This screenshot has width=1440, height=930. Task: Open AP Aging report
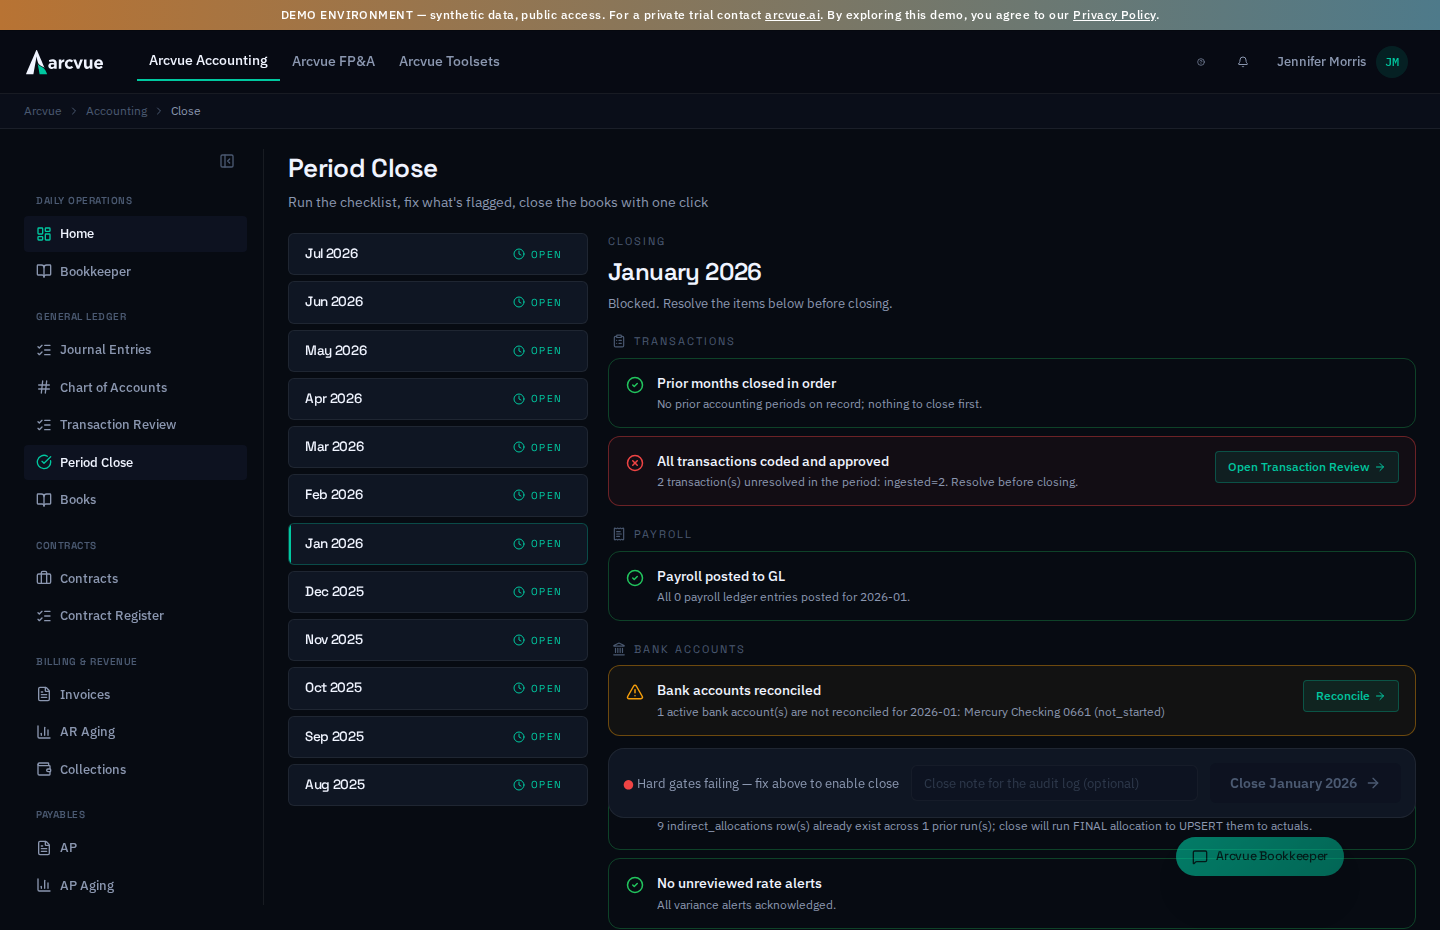pyautogui.click(x=135, y=886)
